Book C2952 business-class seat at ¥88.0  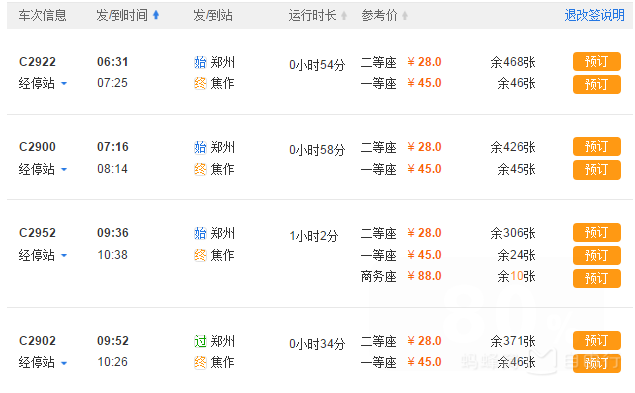pos(597,278)
